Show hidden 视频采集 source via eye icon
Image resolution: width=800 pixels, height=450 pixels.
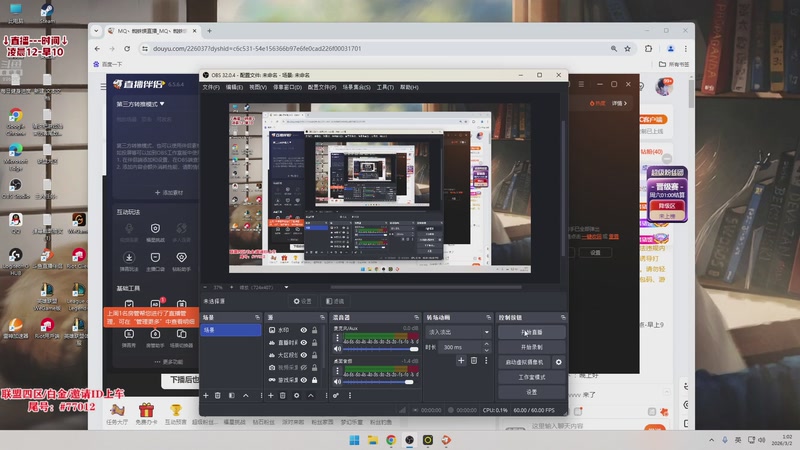pyautogui.click(x=304, y=367)
